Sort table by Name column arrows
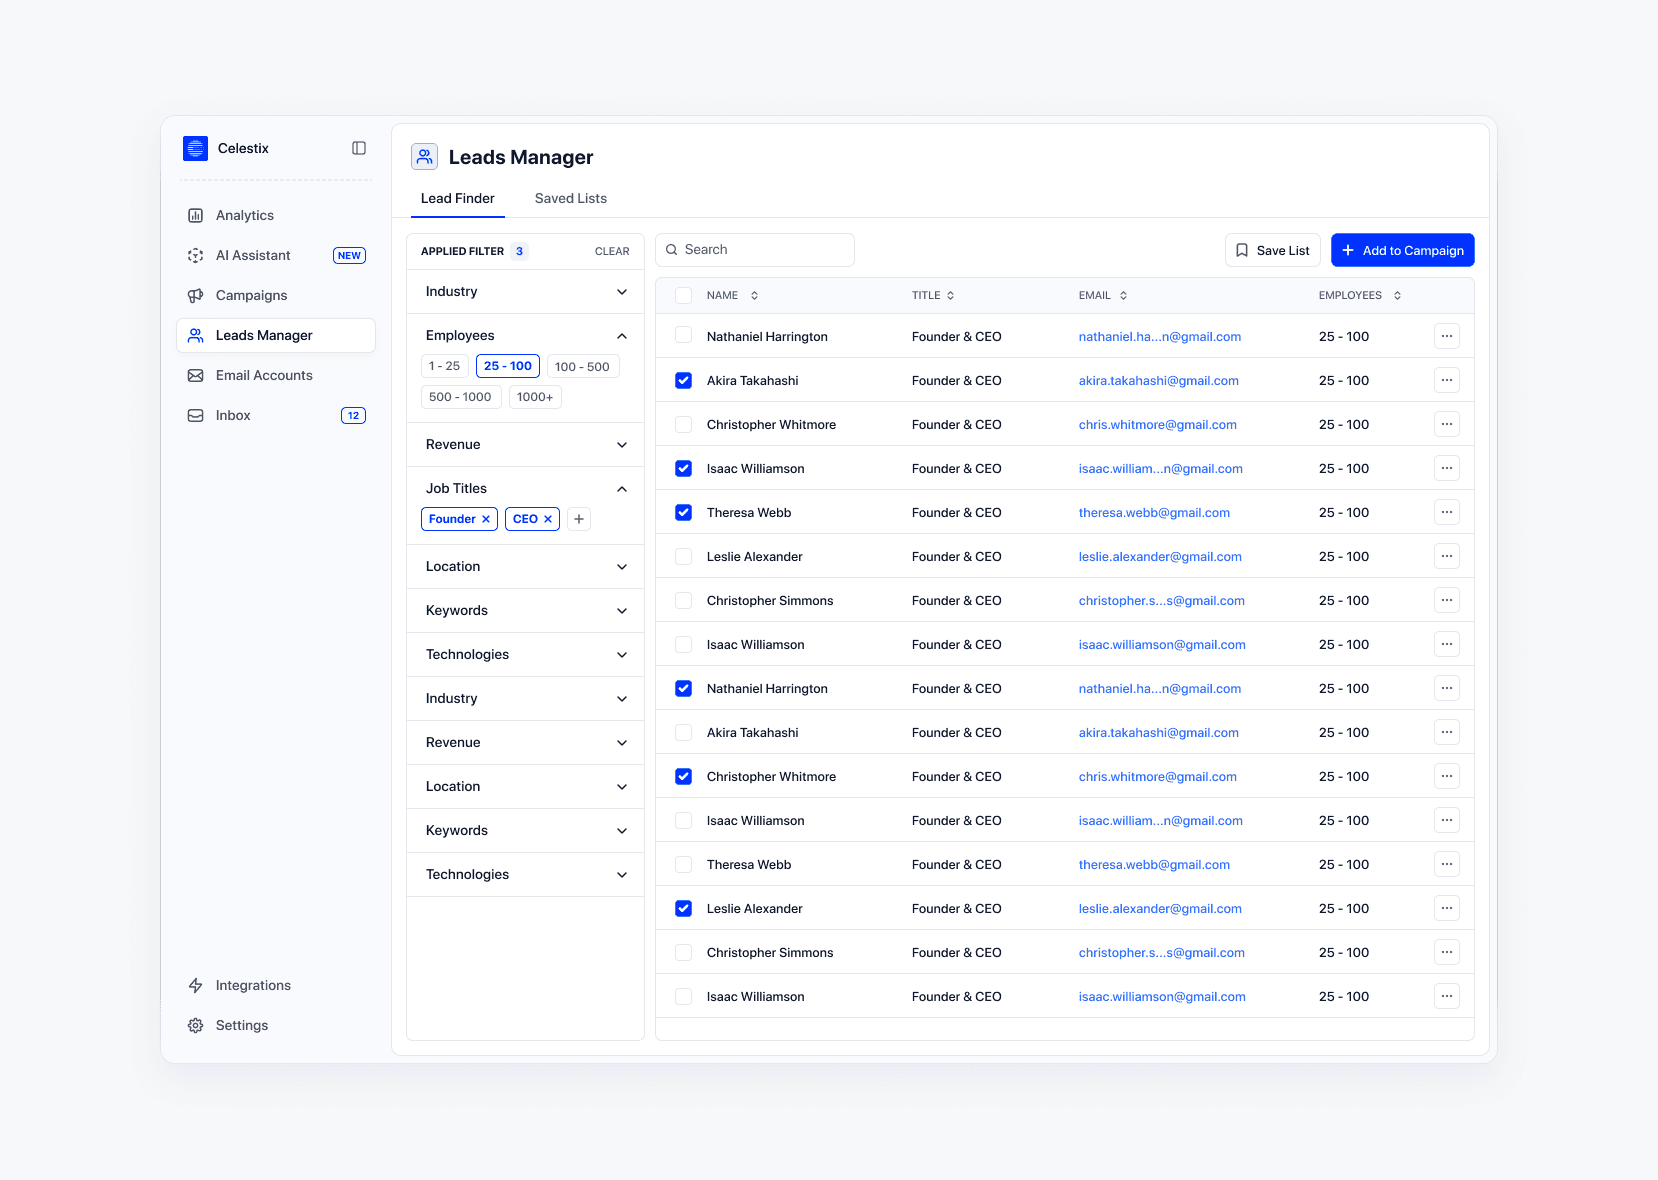Image resolution: width=1658 pixels, height=1180 pixels. tap(754, 295)
